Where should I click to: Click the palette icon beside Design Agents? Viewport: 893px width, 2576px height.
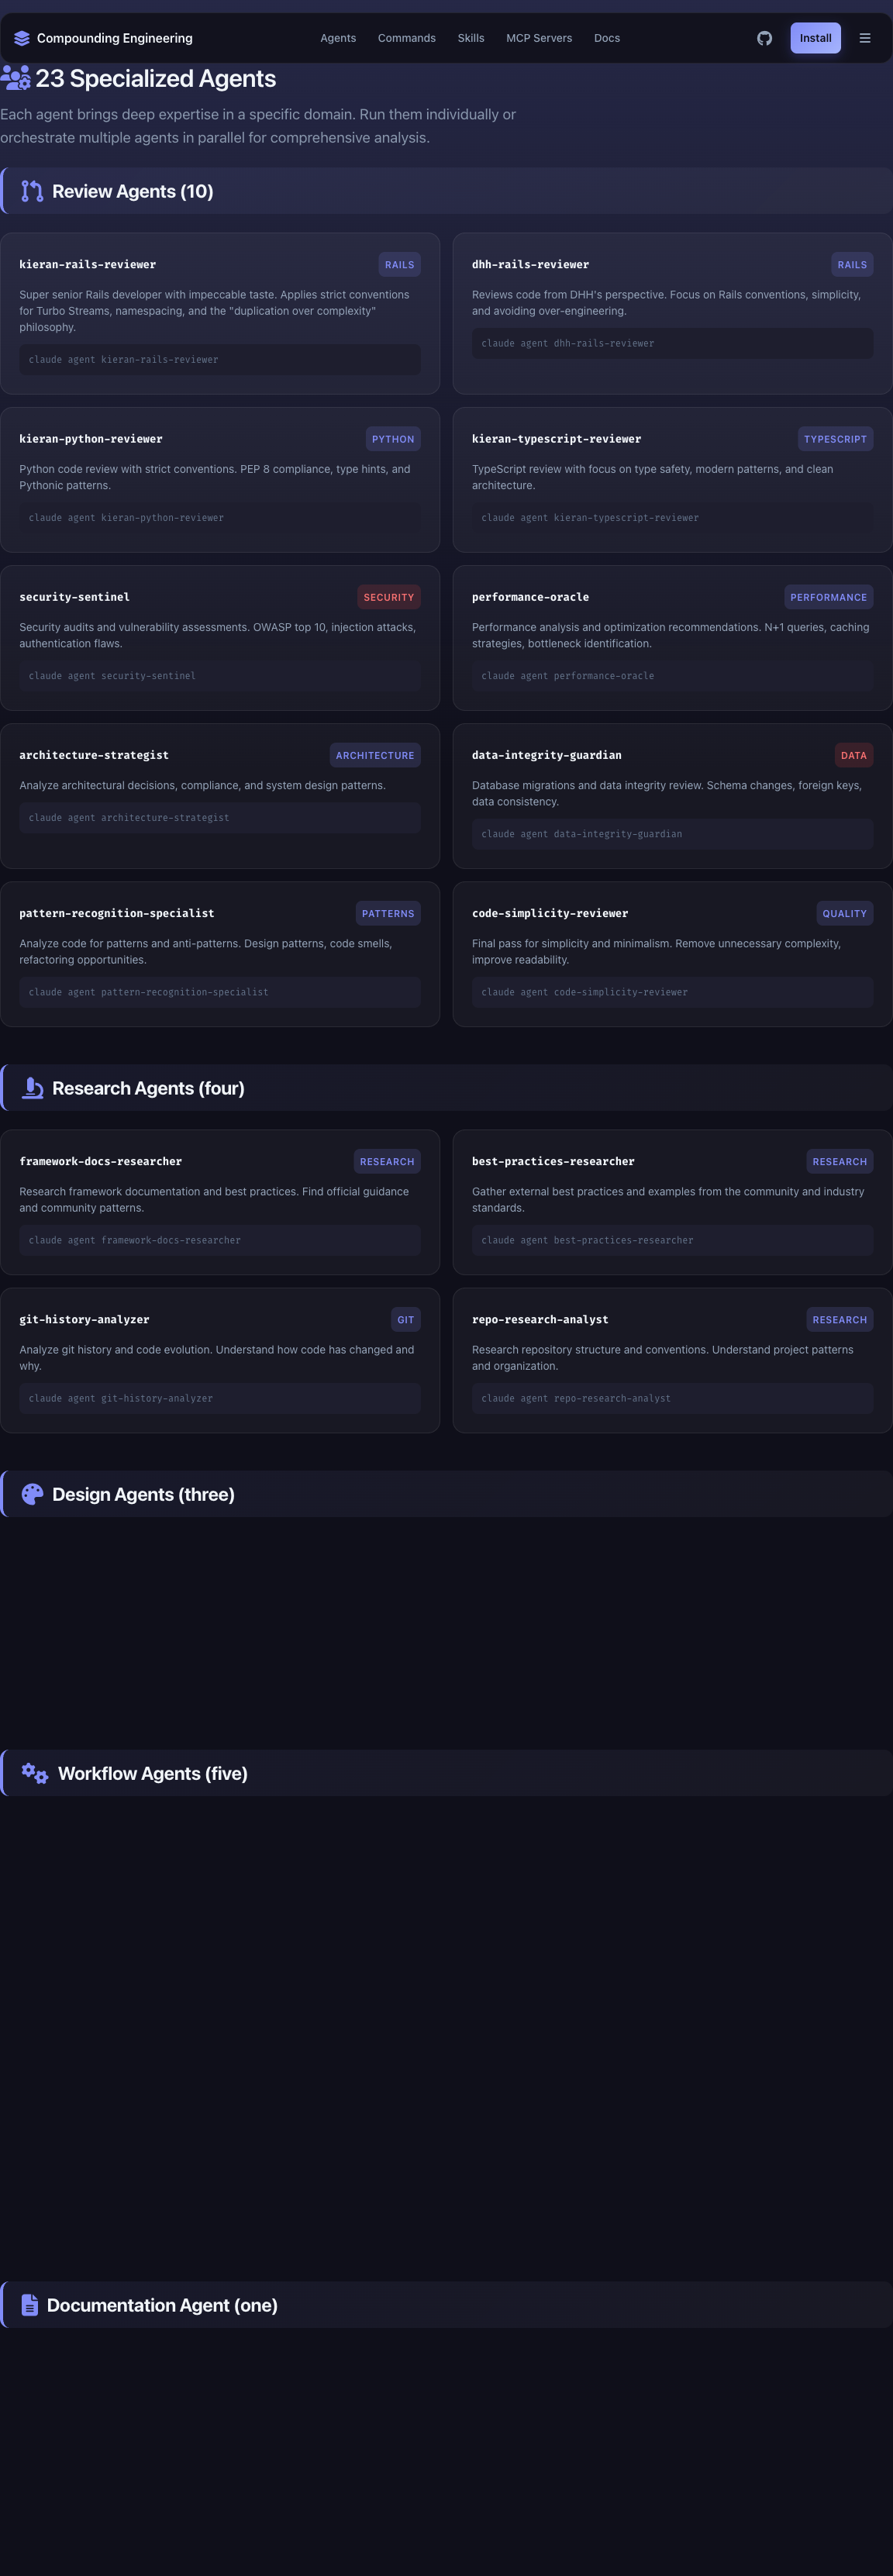click(x=32, y=1494)
